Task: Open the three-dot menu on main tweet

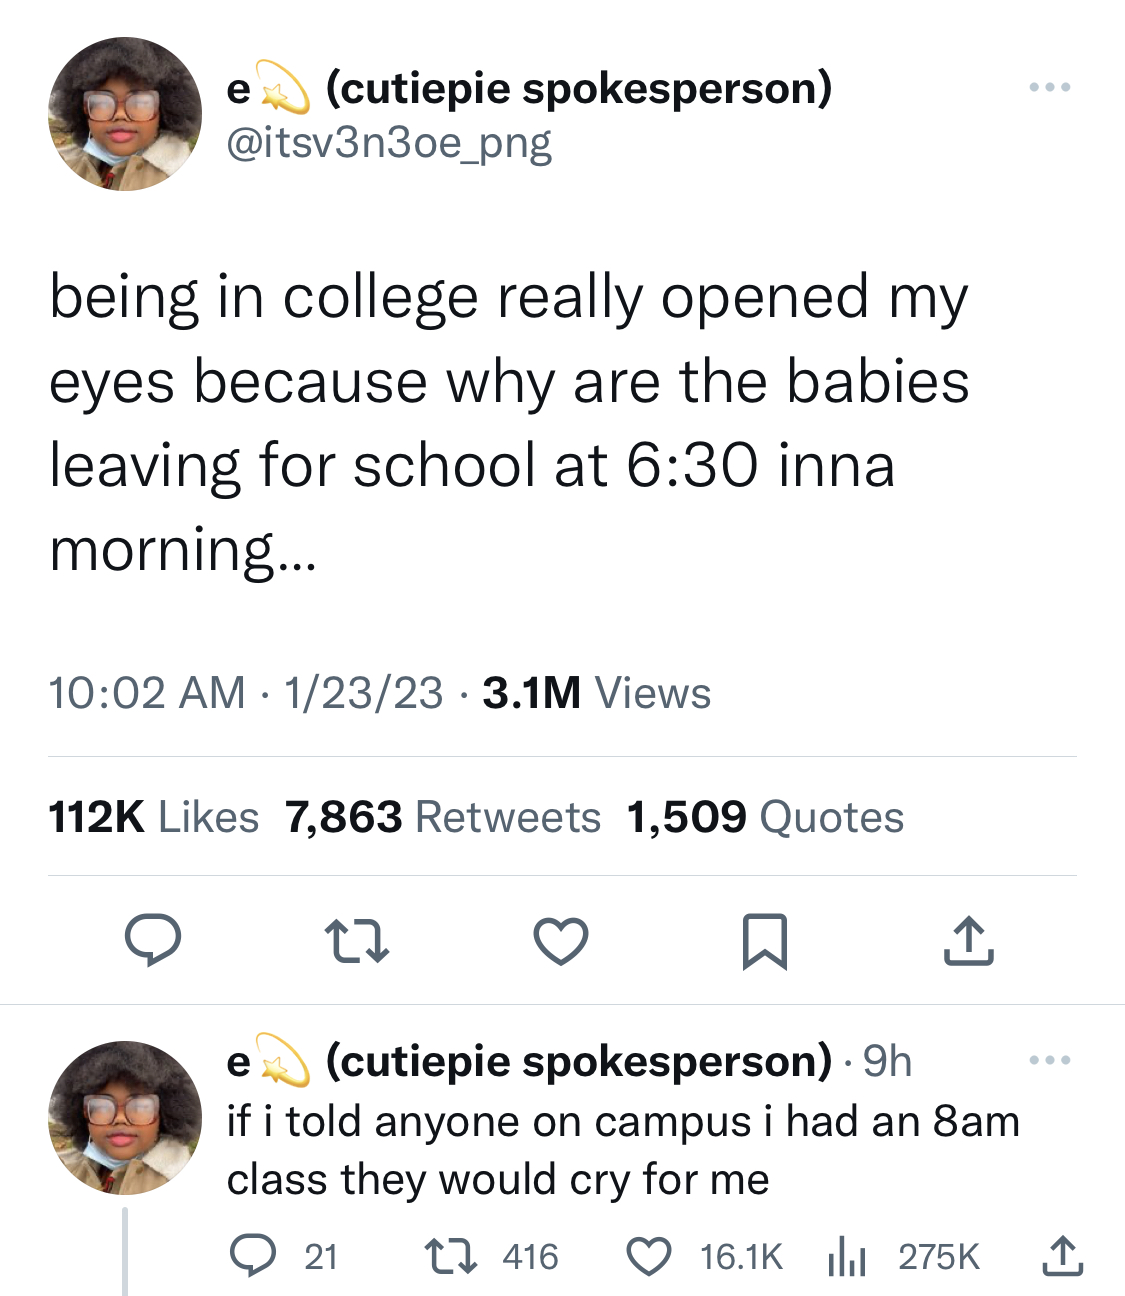Action: [x=1050, y=88]
